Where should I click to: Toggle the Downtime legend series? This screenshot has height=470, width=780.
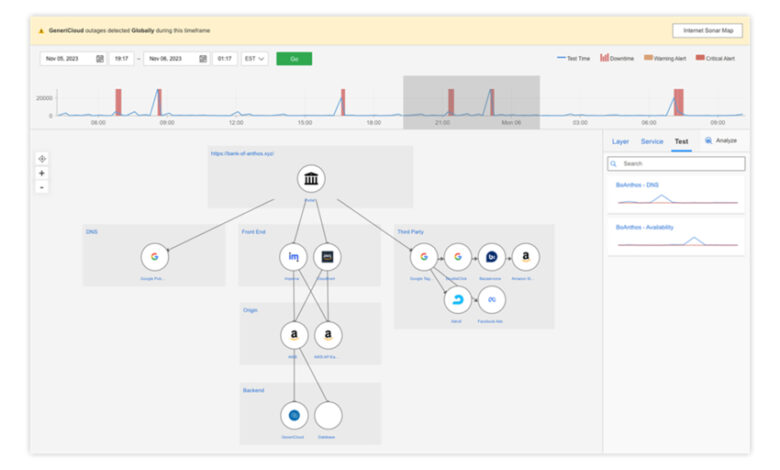pyautogui.click(x=619, y=58)
